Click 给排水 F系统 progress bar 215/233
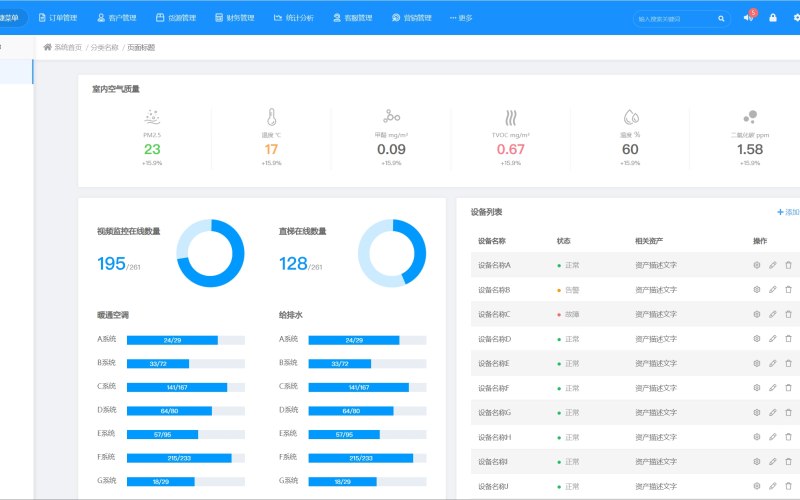 click(x=367, y=458)
